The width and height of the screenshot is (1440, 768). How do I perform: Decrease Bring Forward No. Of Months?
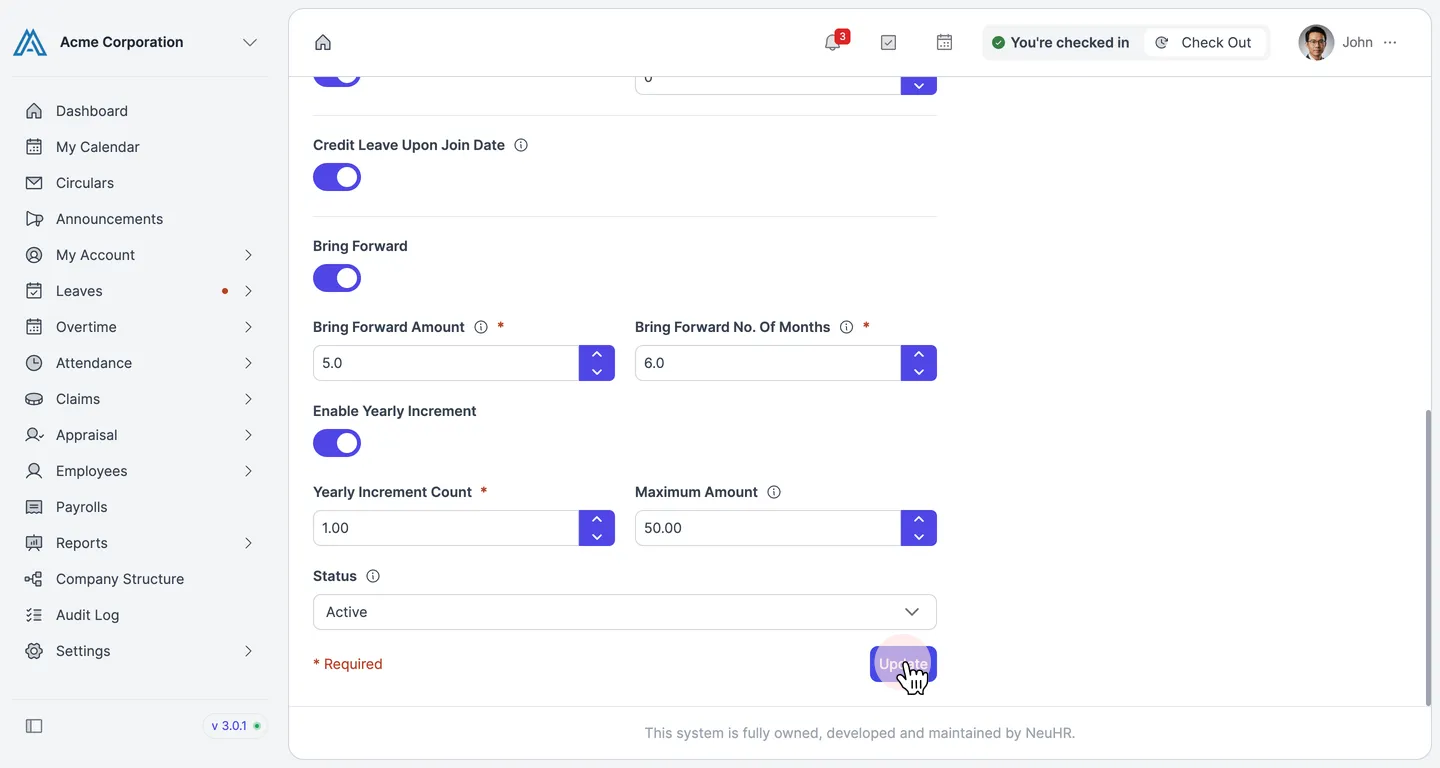pyautogui.click(x=919, y=372)
